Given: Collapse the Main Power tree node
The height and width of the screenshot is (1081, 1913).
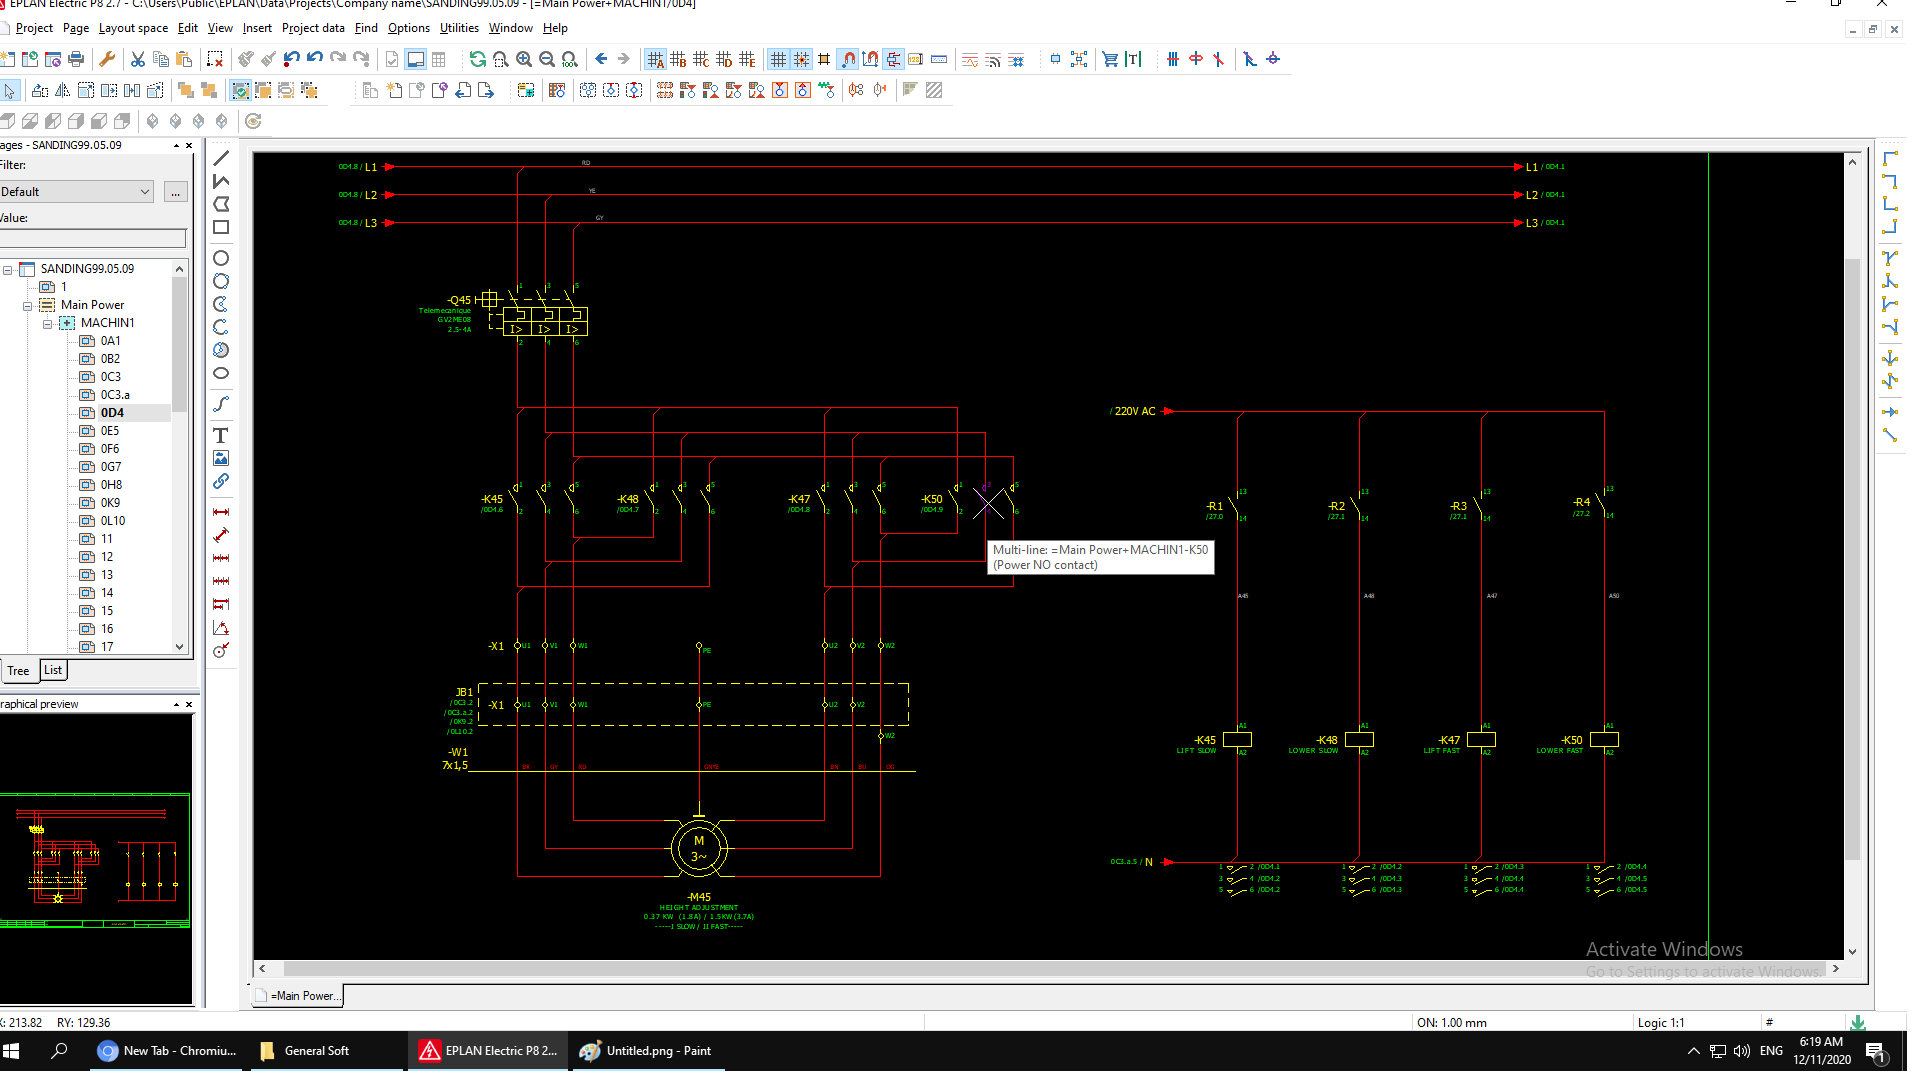Looking at the screenshot, I should coord(28,306).
